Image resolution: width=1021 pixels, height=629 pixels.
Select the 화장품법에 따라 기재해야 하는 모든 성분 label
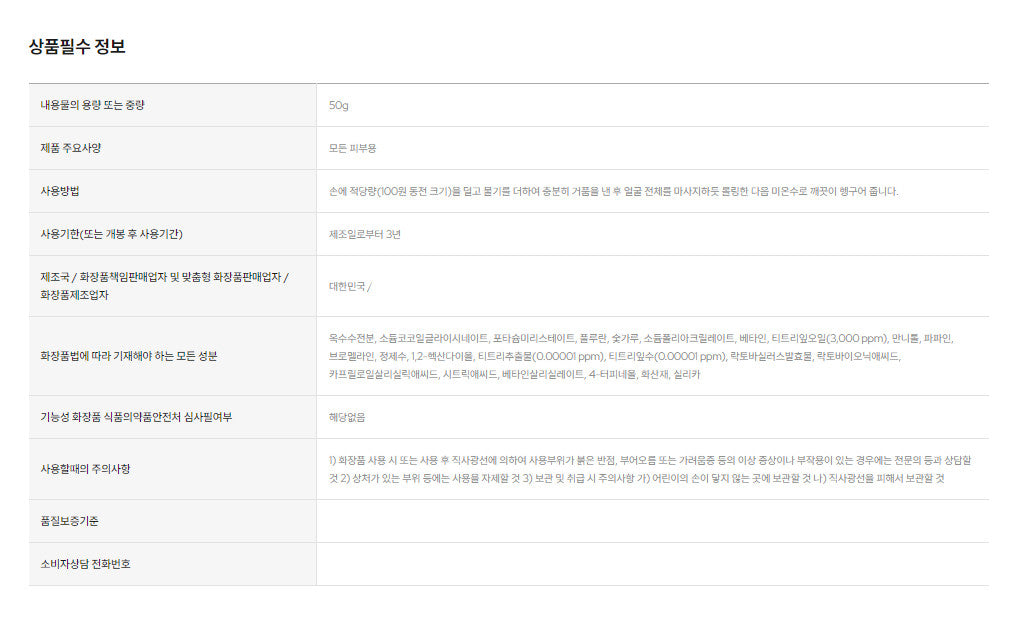128,356
